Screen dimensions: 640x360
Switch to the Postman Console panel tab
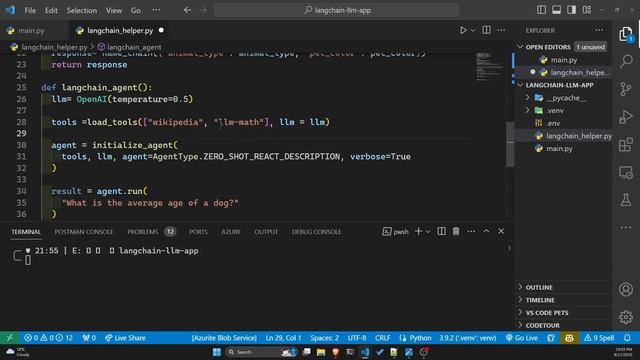[84, 232]
